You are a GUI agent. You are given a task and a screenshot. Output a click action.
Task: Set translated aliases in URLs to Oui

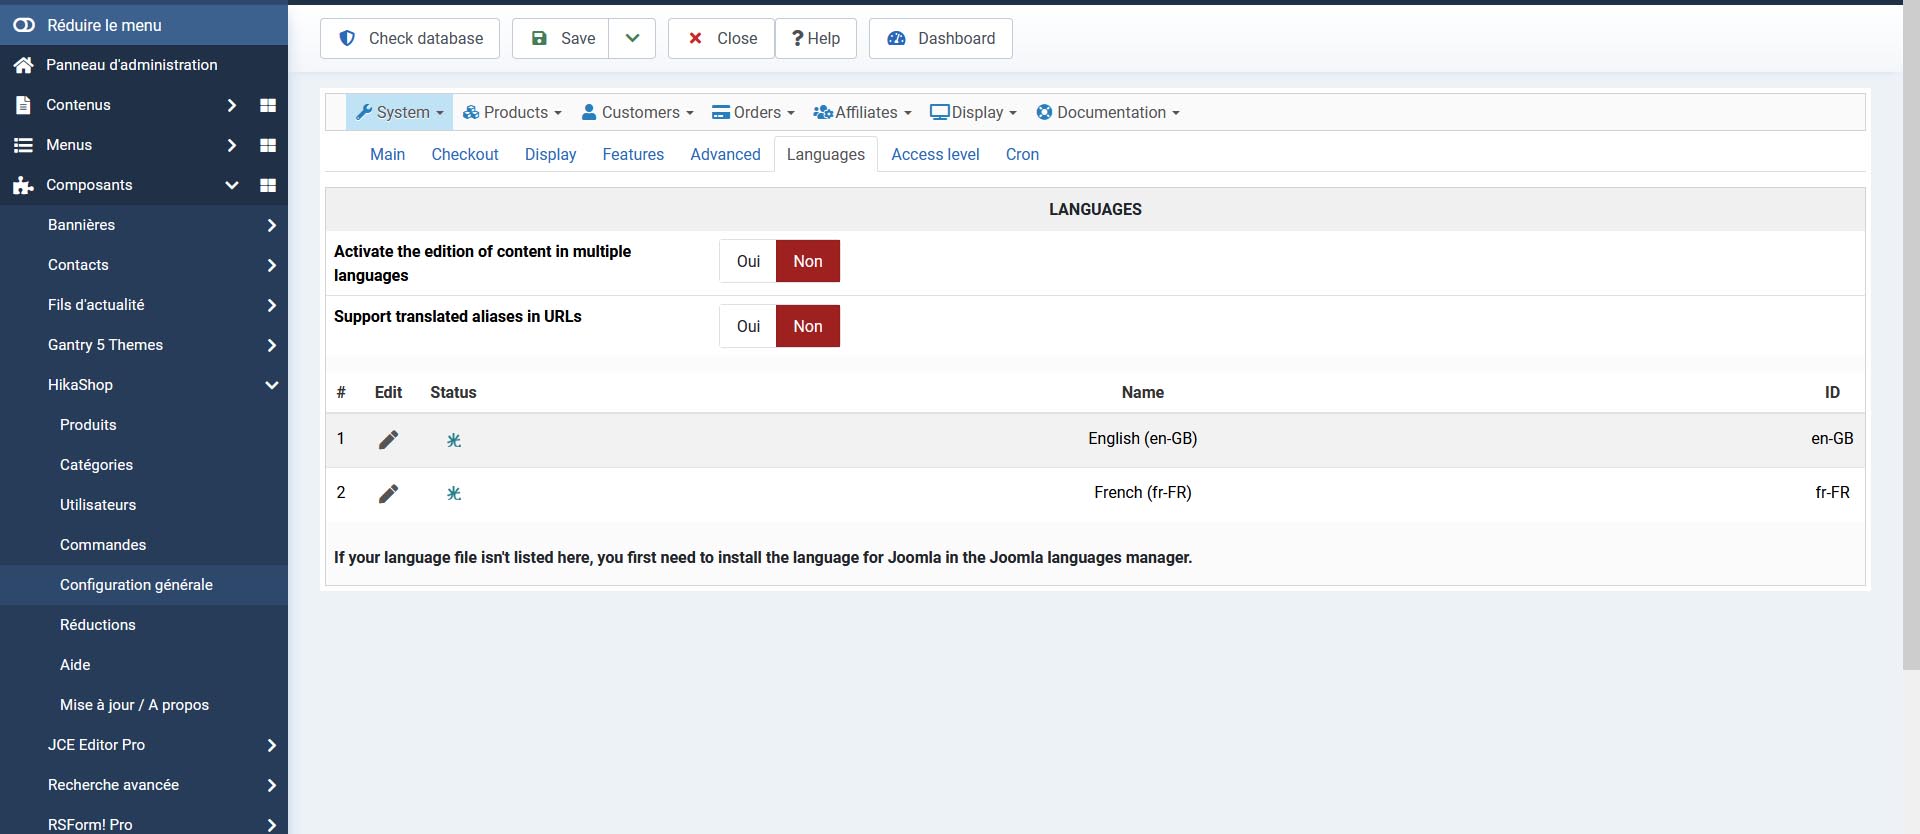click(x=748, y=326)
